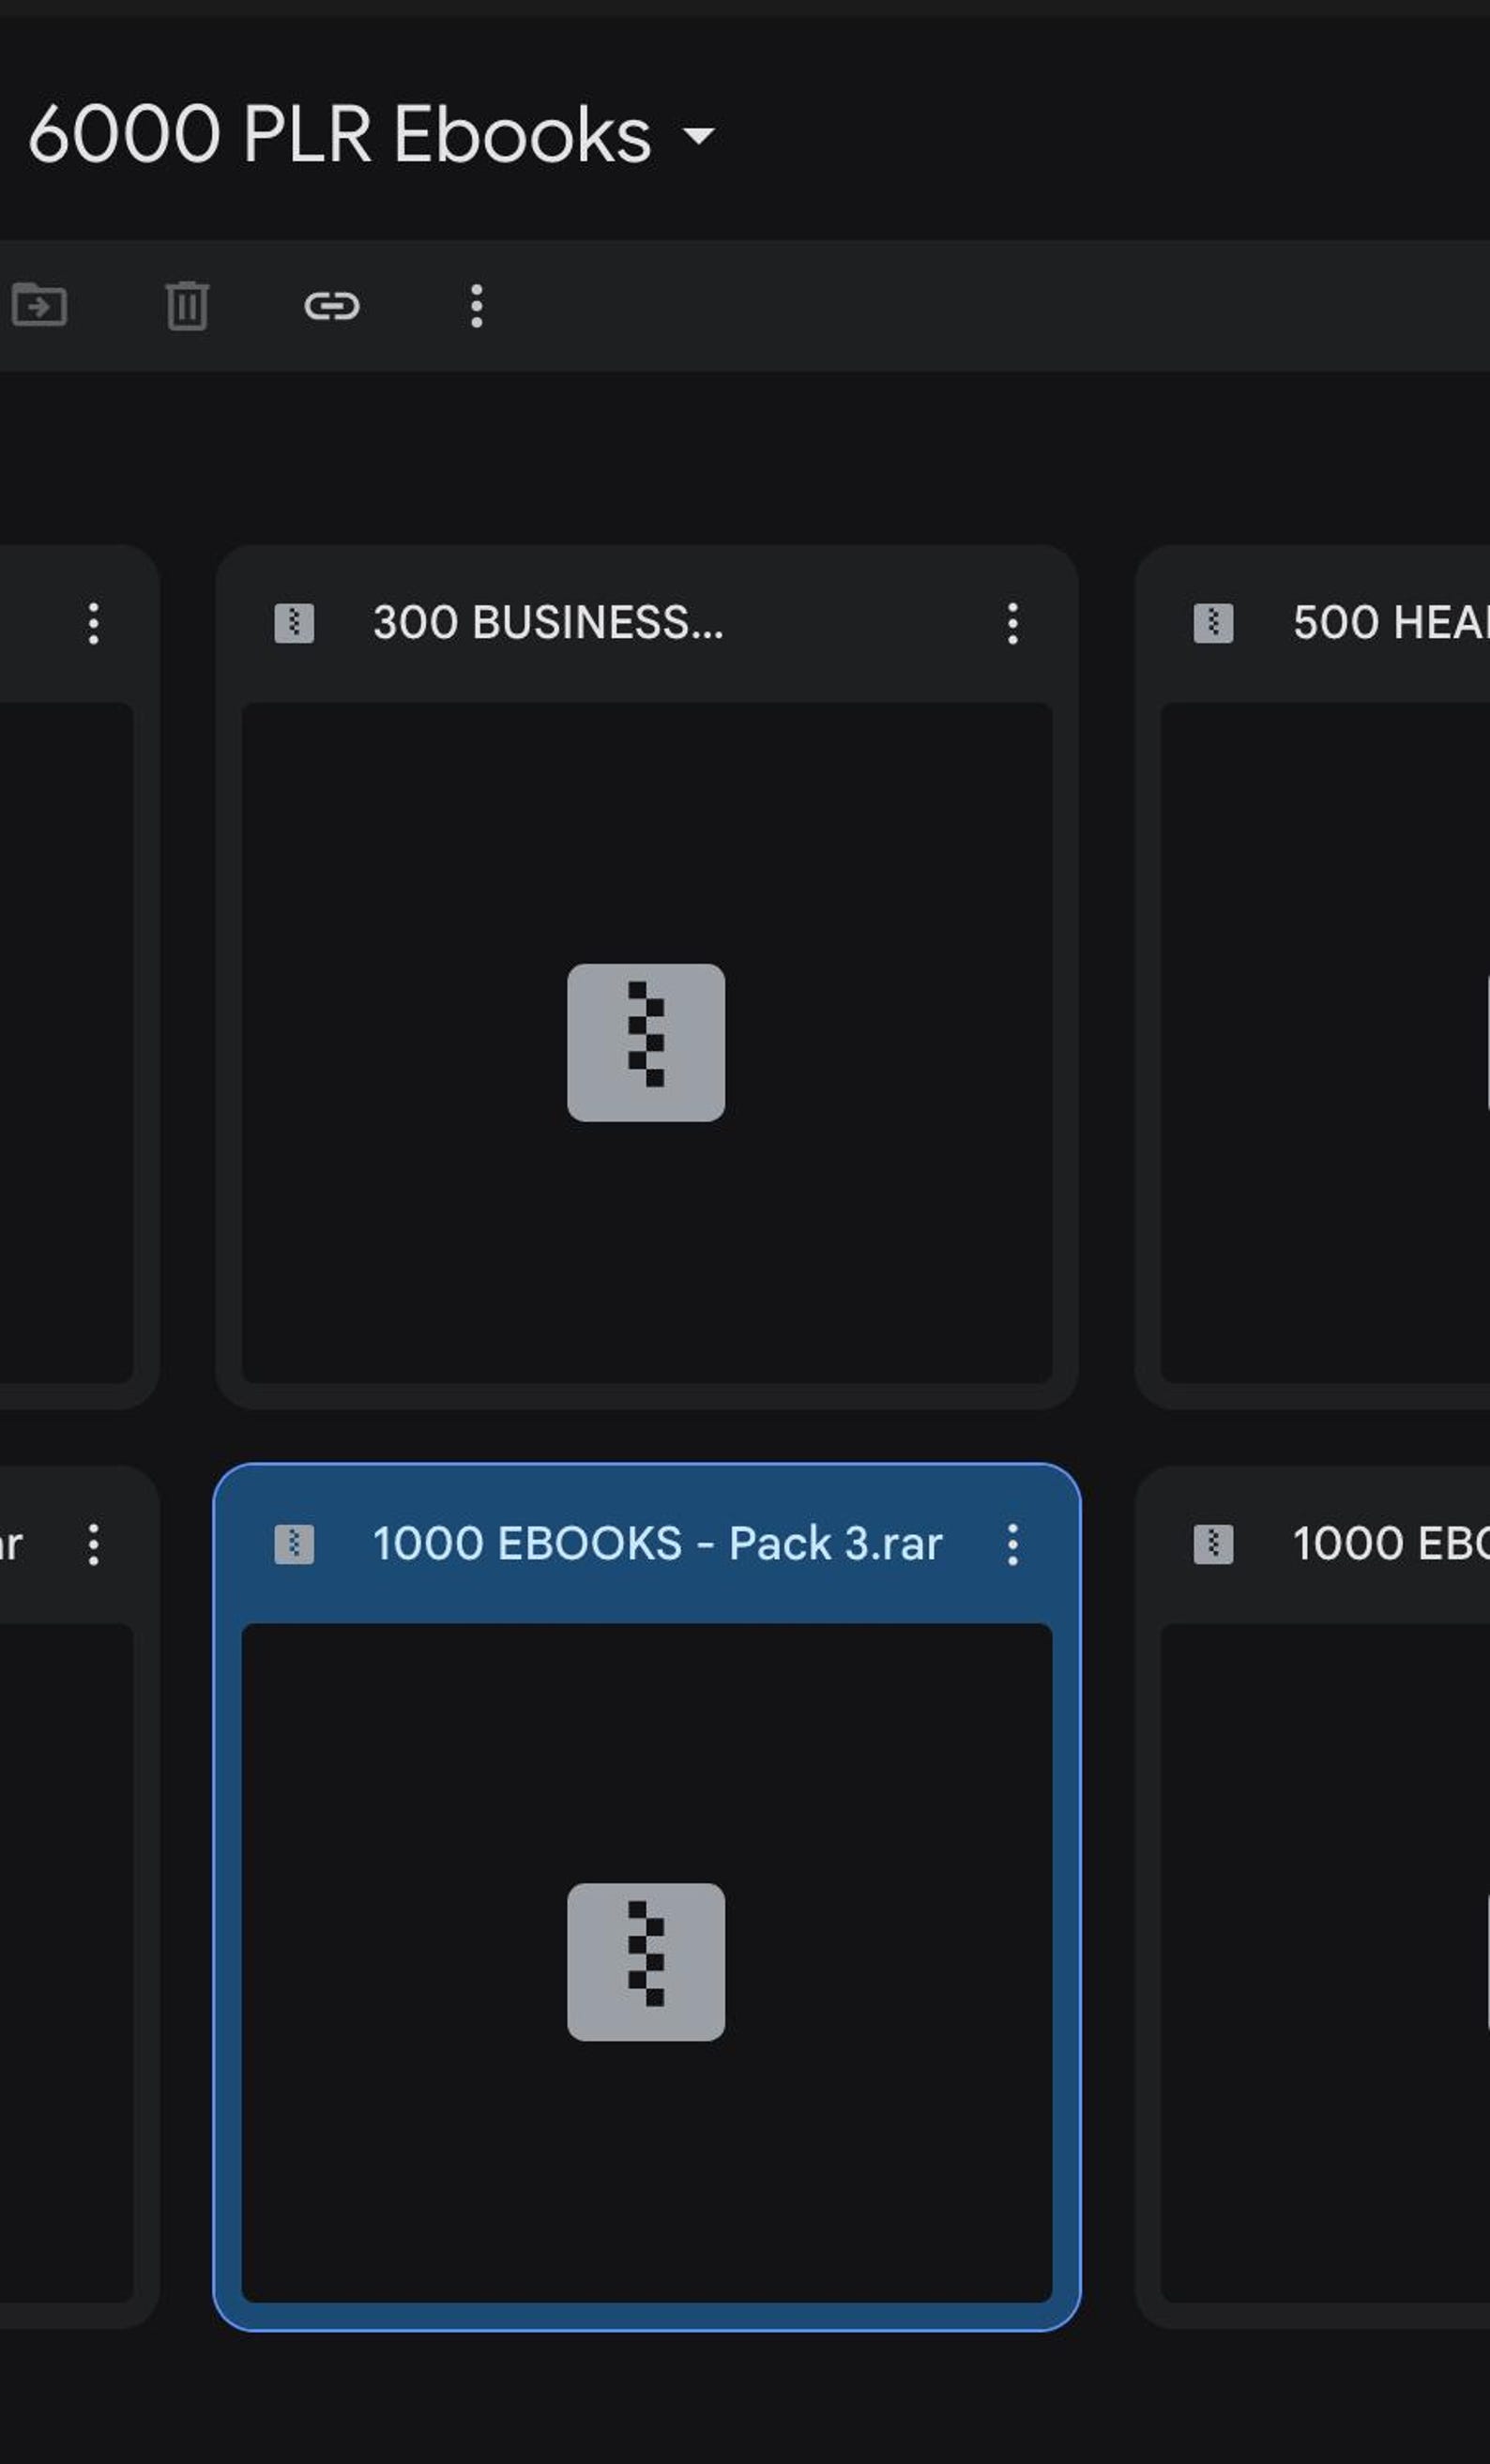Open the toolbar's three-dot more actions menu

[x=477, y=305]
